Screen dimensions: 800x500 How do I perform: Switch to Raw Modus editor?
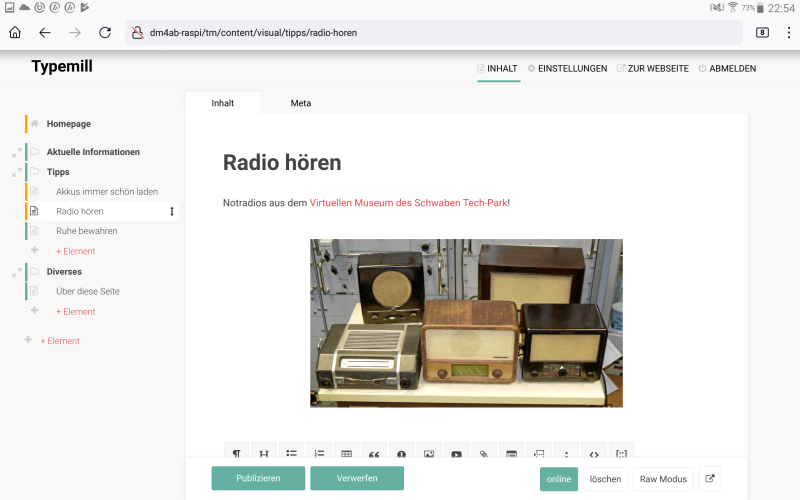click(x=663, y=479)
